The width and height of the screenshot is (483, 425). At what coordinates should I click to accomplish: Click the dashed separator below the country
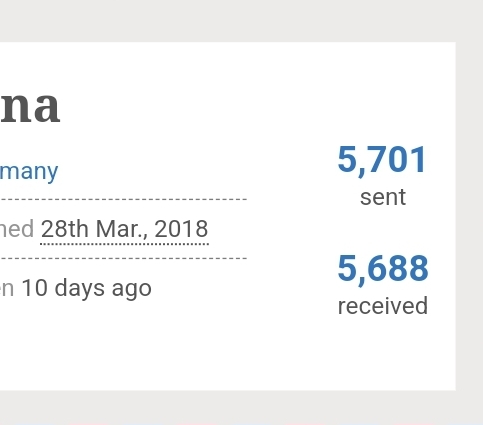123,199
